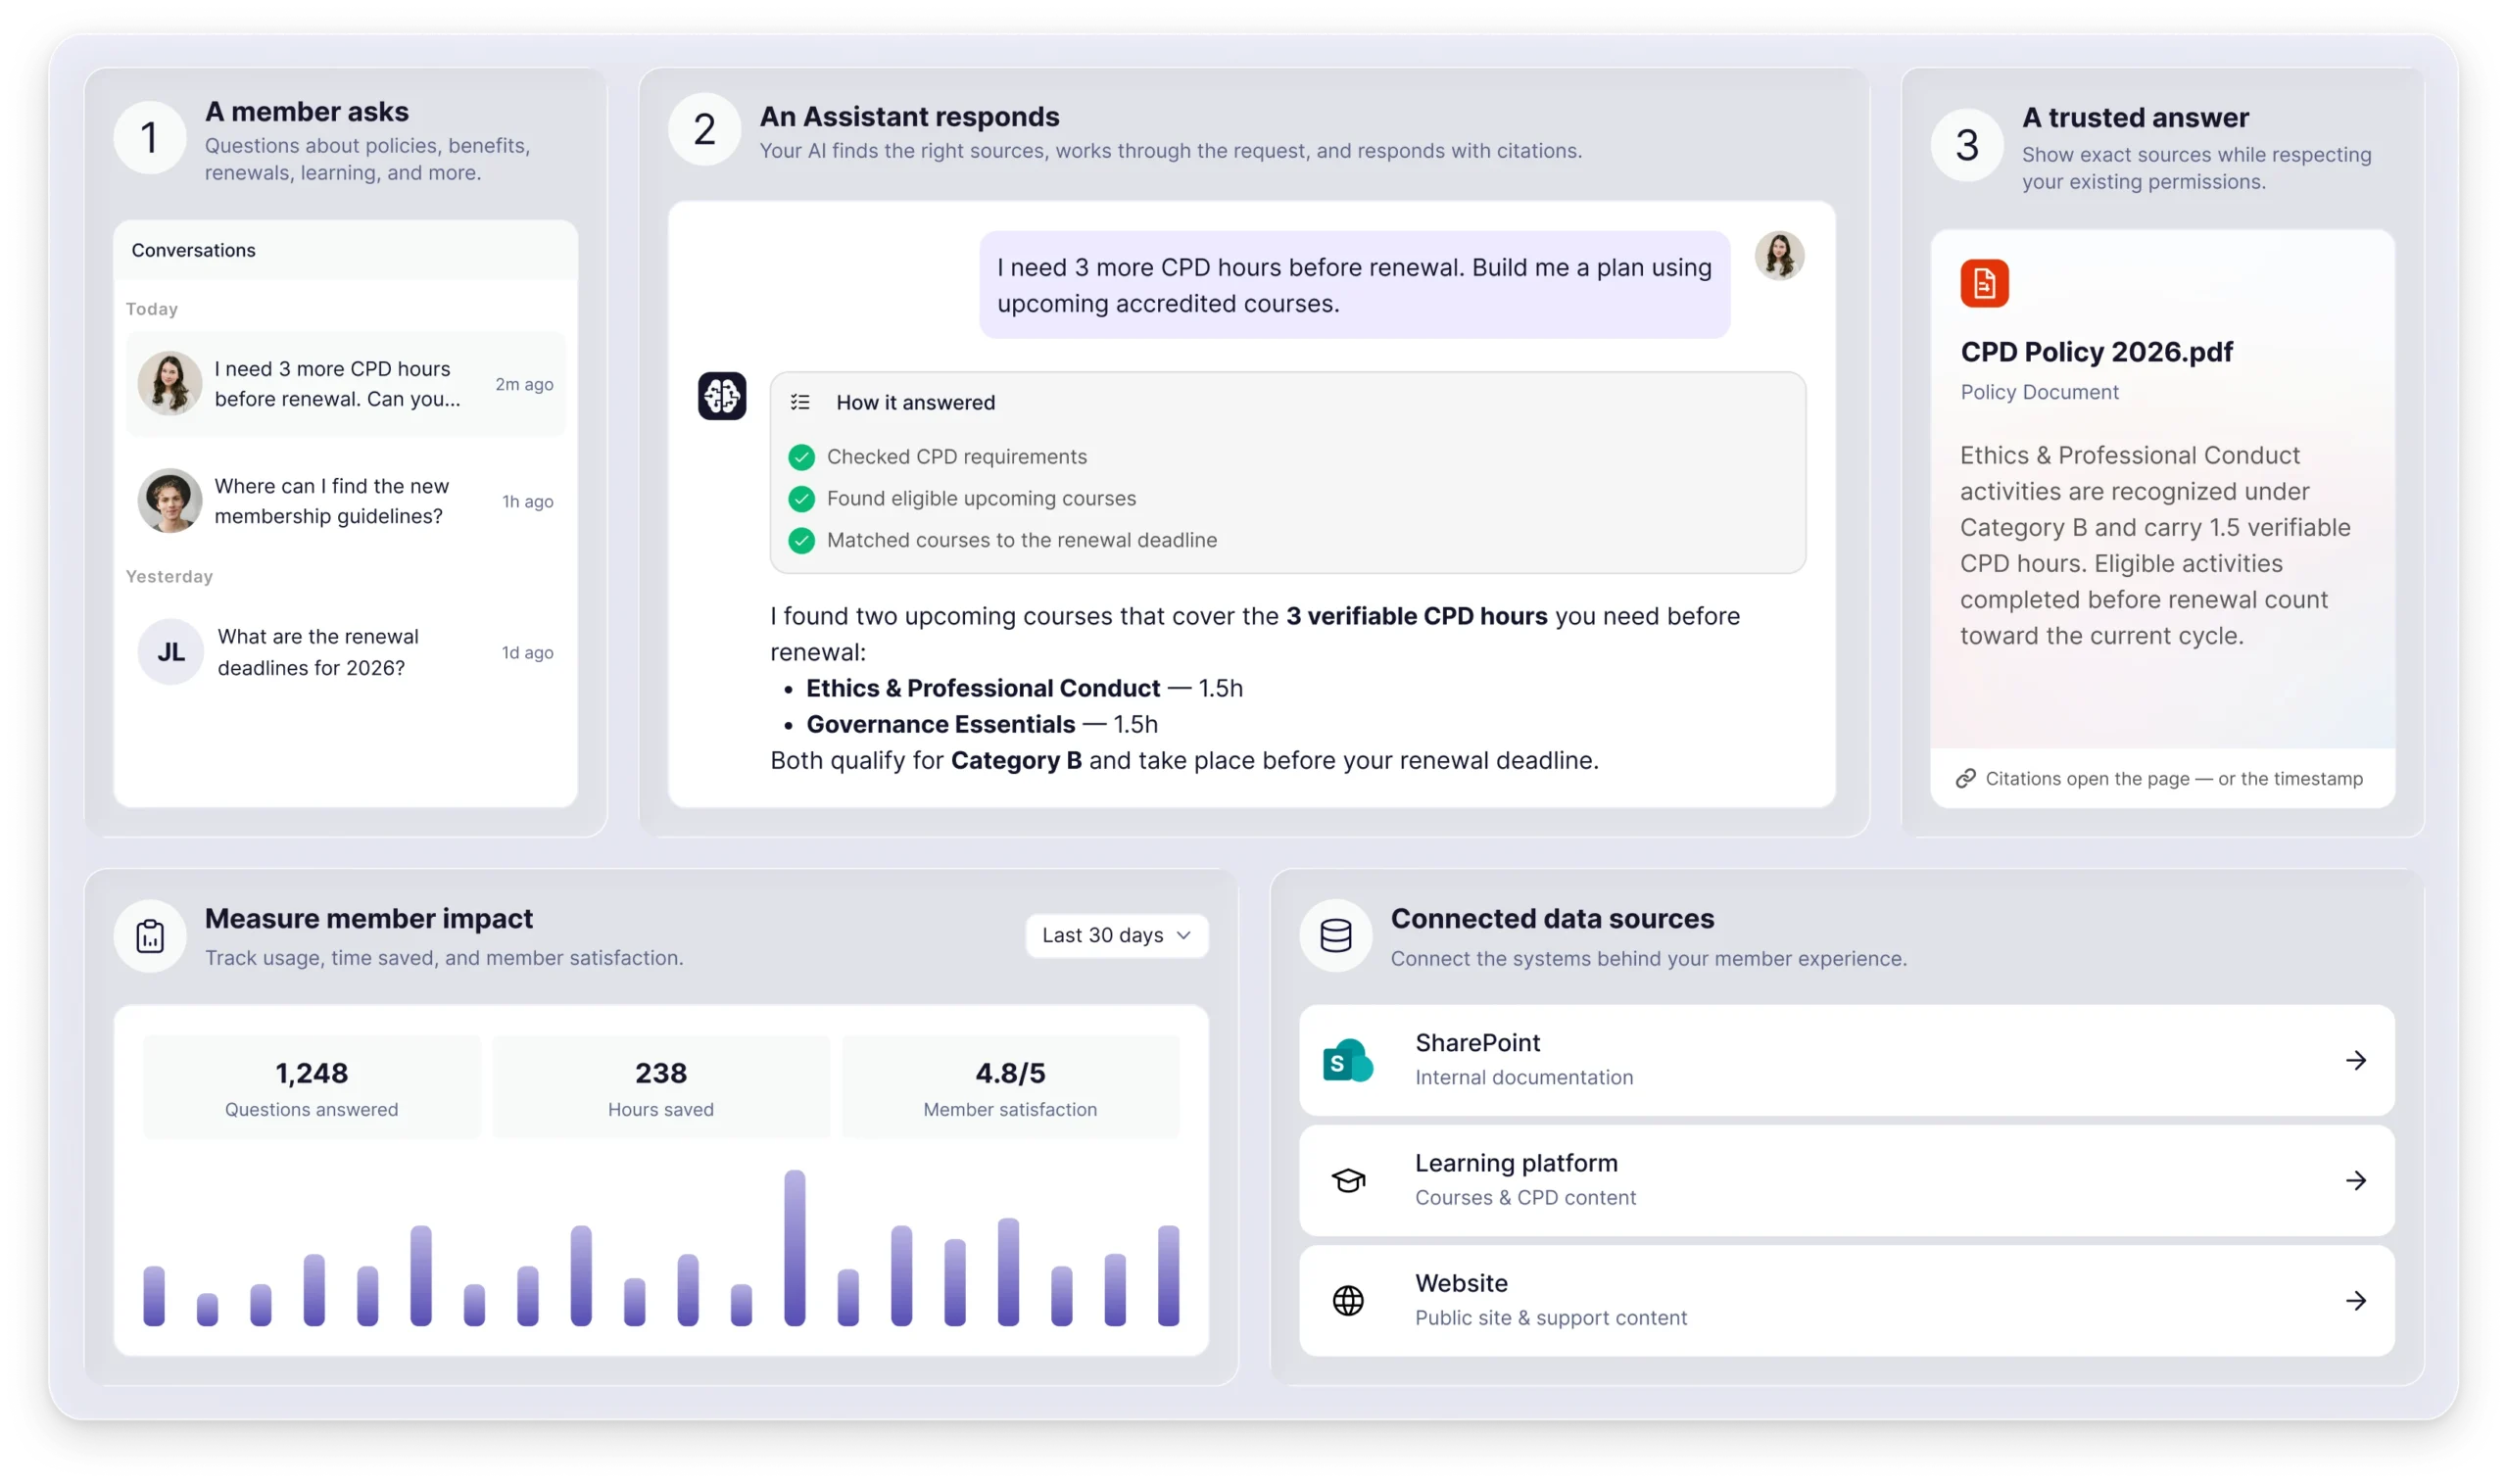The image size is (2508, 1484).
Task: Click the JL initials avatar
Action: (x=171, y=652)
